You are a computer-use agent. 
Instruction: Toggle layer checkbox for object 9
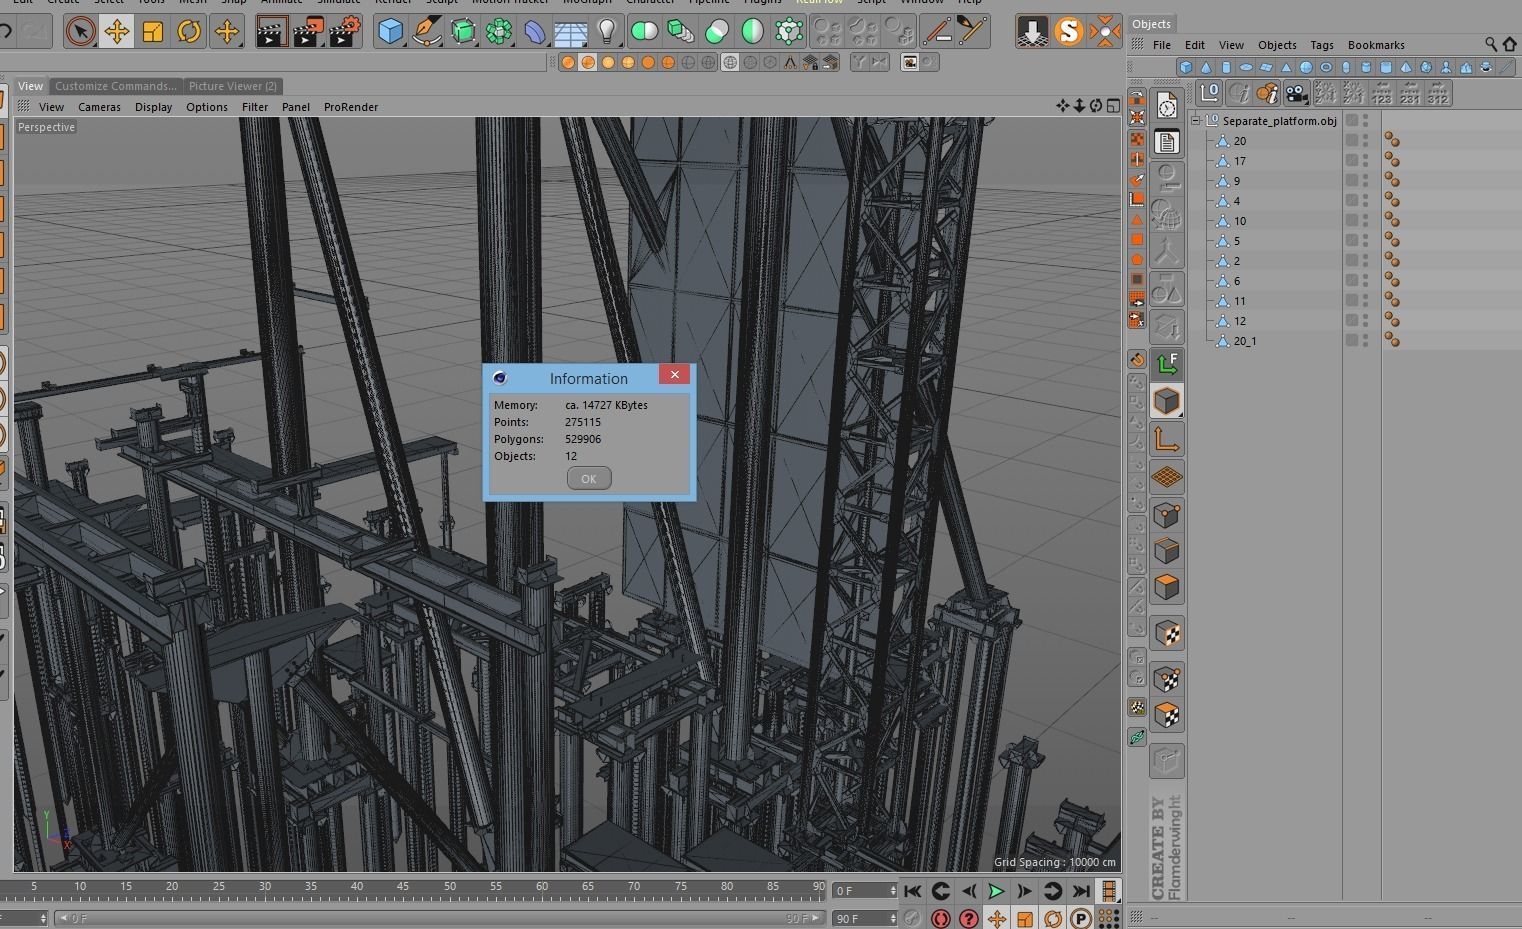tap(1351, 181)
